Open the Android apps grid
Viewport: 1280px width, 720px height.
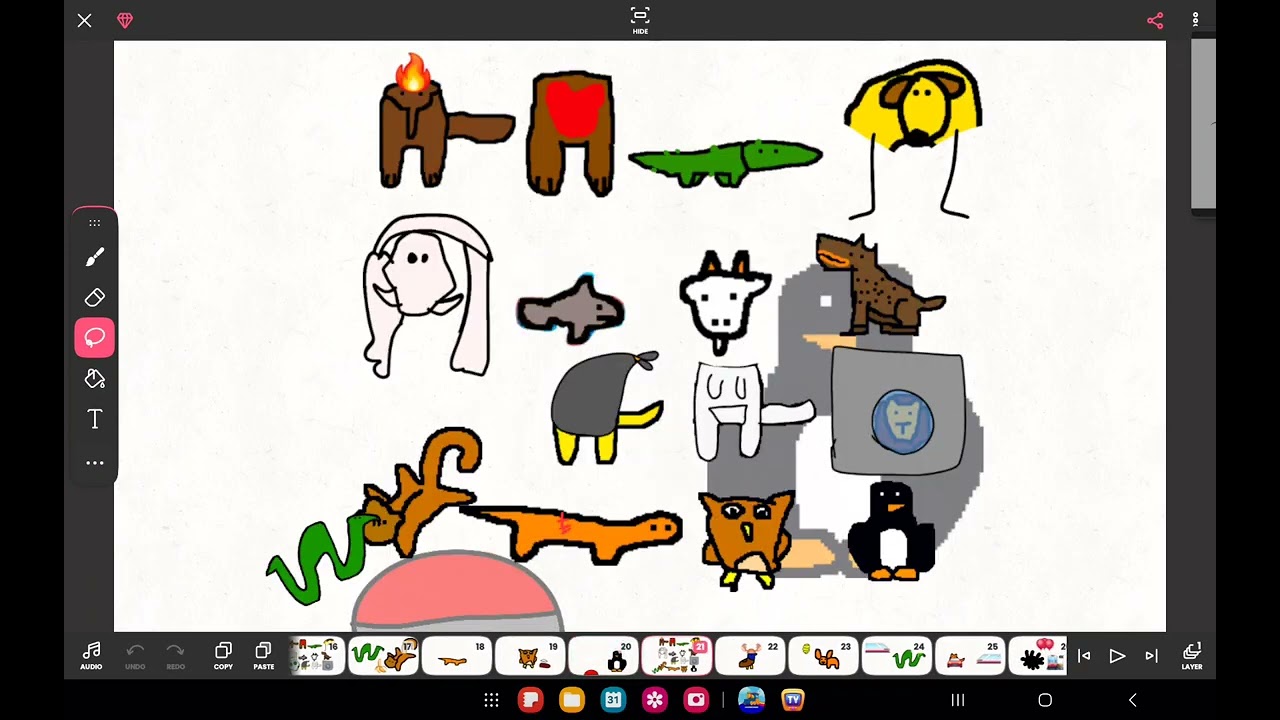coord(491,700)
